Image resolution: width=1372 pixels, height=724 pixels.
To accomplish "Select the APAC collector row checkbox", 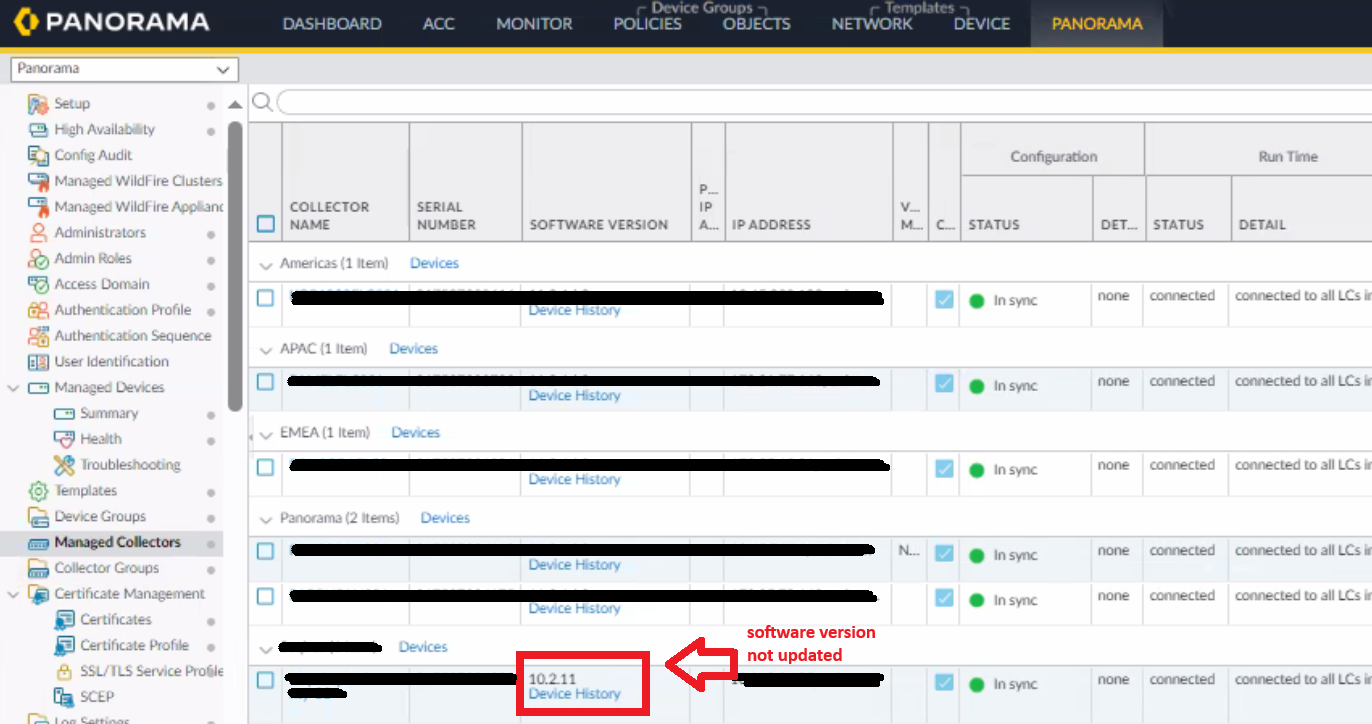I will click(x=265, y=382).
